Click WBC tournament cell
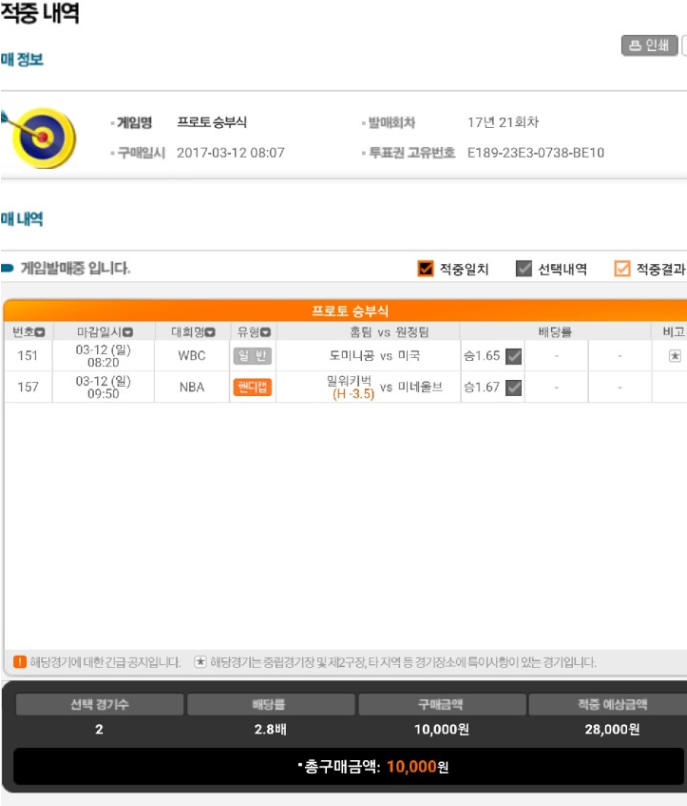Image resolution: width=687 pixels, height=806 pixels. click(x=192, y=356)
